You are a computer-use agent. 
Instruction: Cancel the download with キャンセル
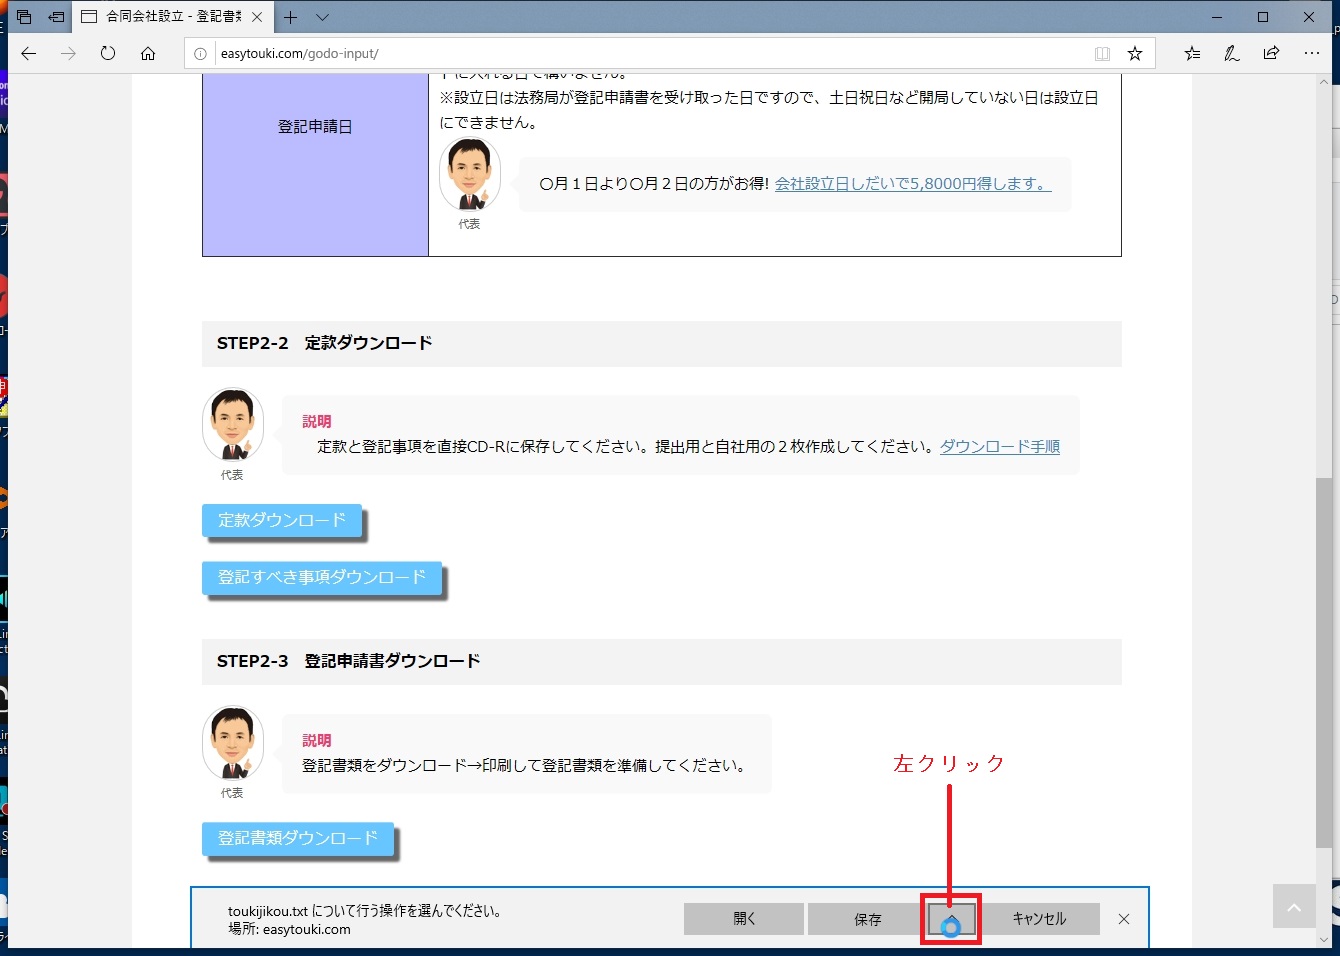(x=1039, y=919)
